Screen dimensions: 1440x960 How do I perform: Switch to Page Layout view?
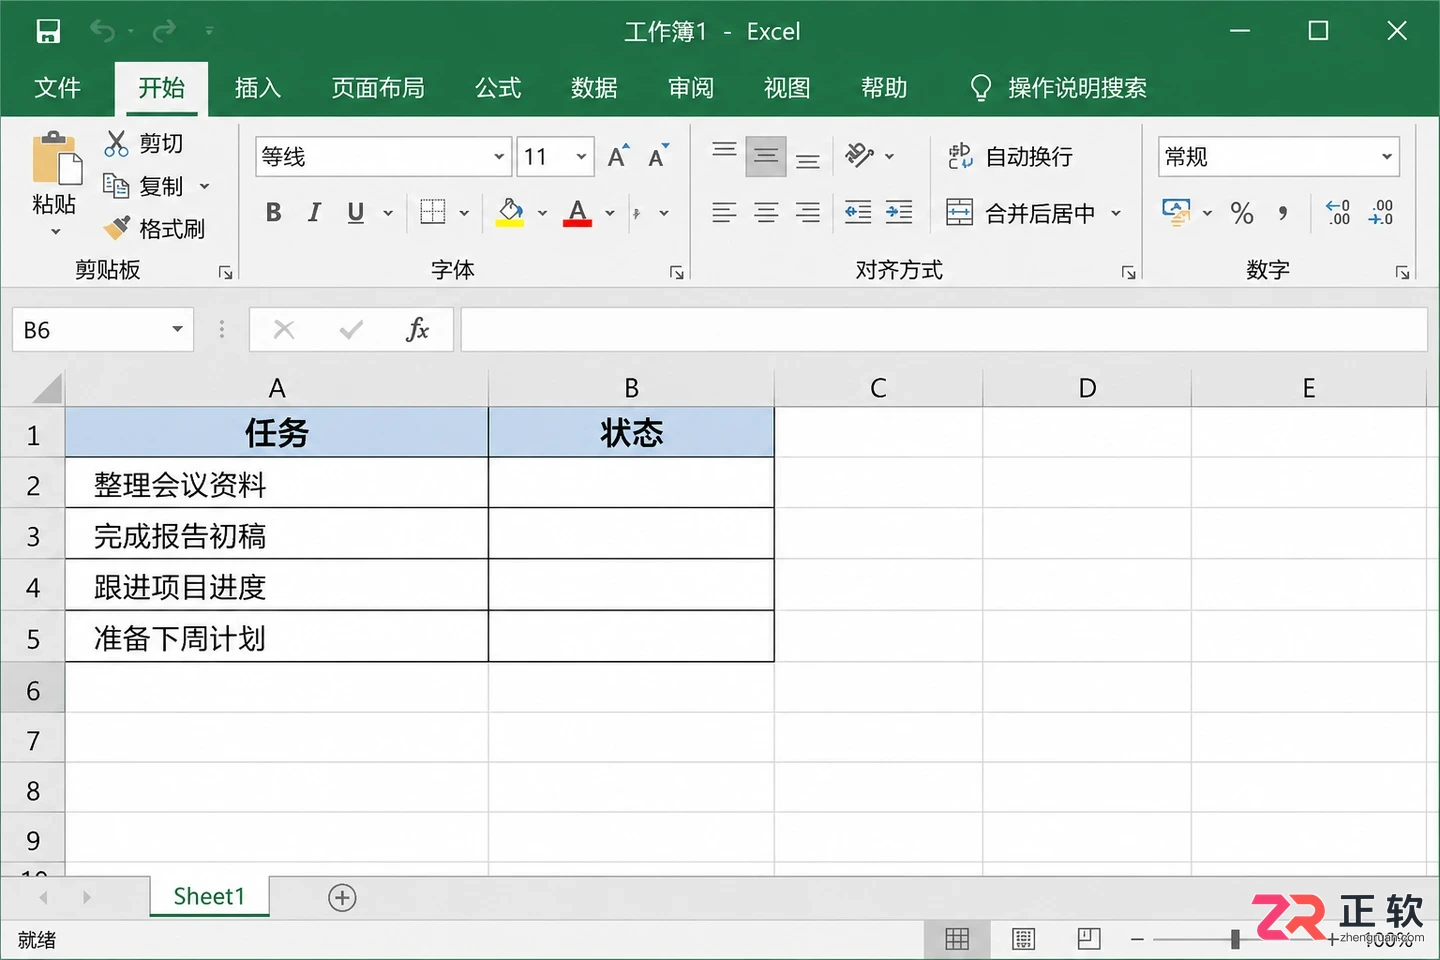[1023, 939]
